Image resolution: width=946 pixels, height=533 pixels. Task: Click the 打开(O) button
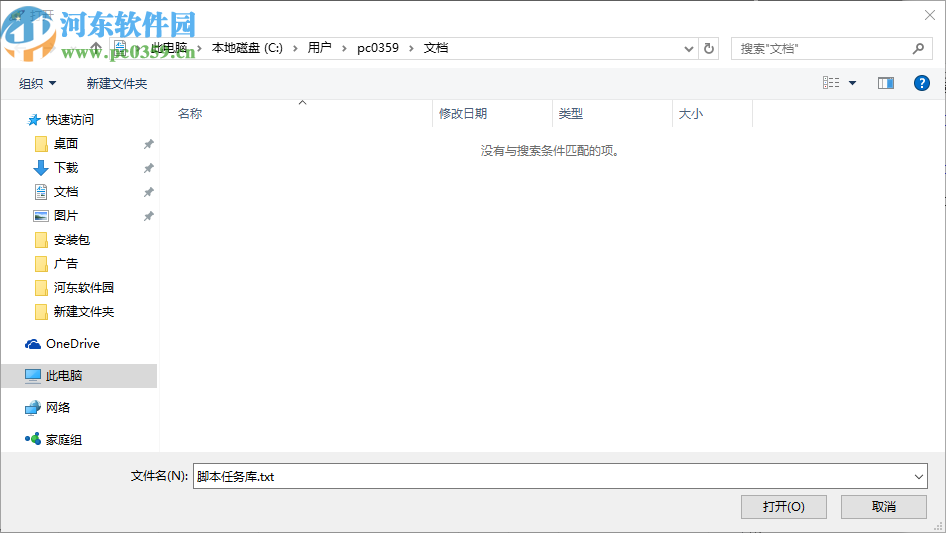[x=784, y=507]
